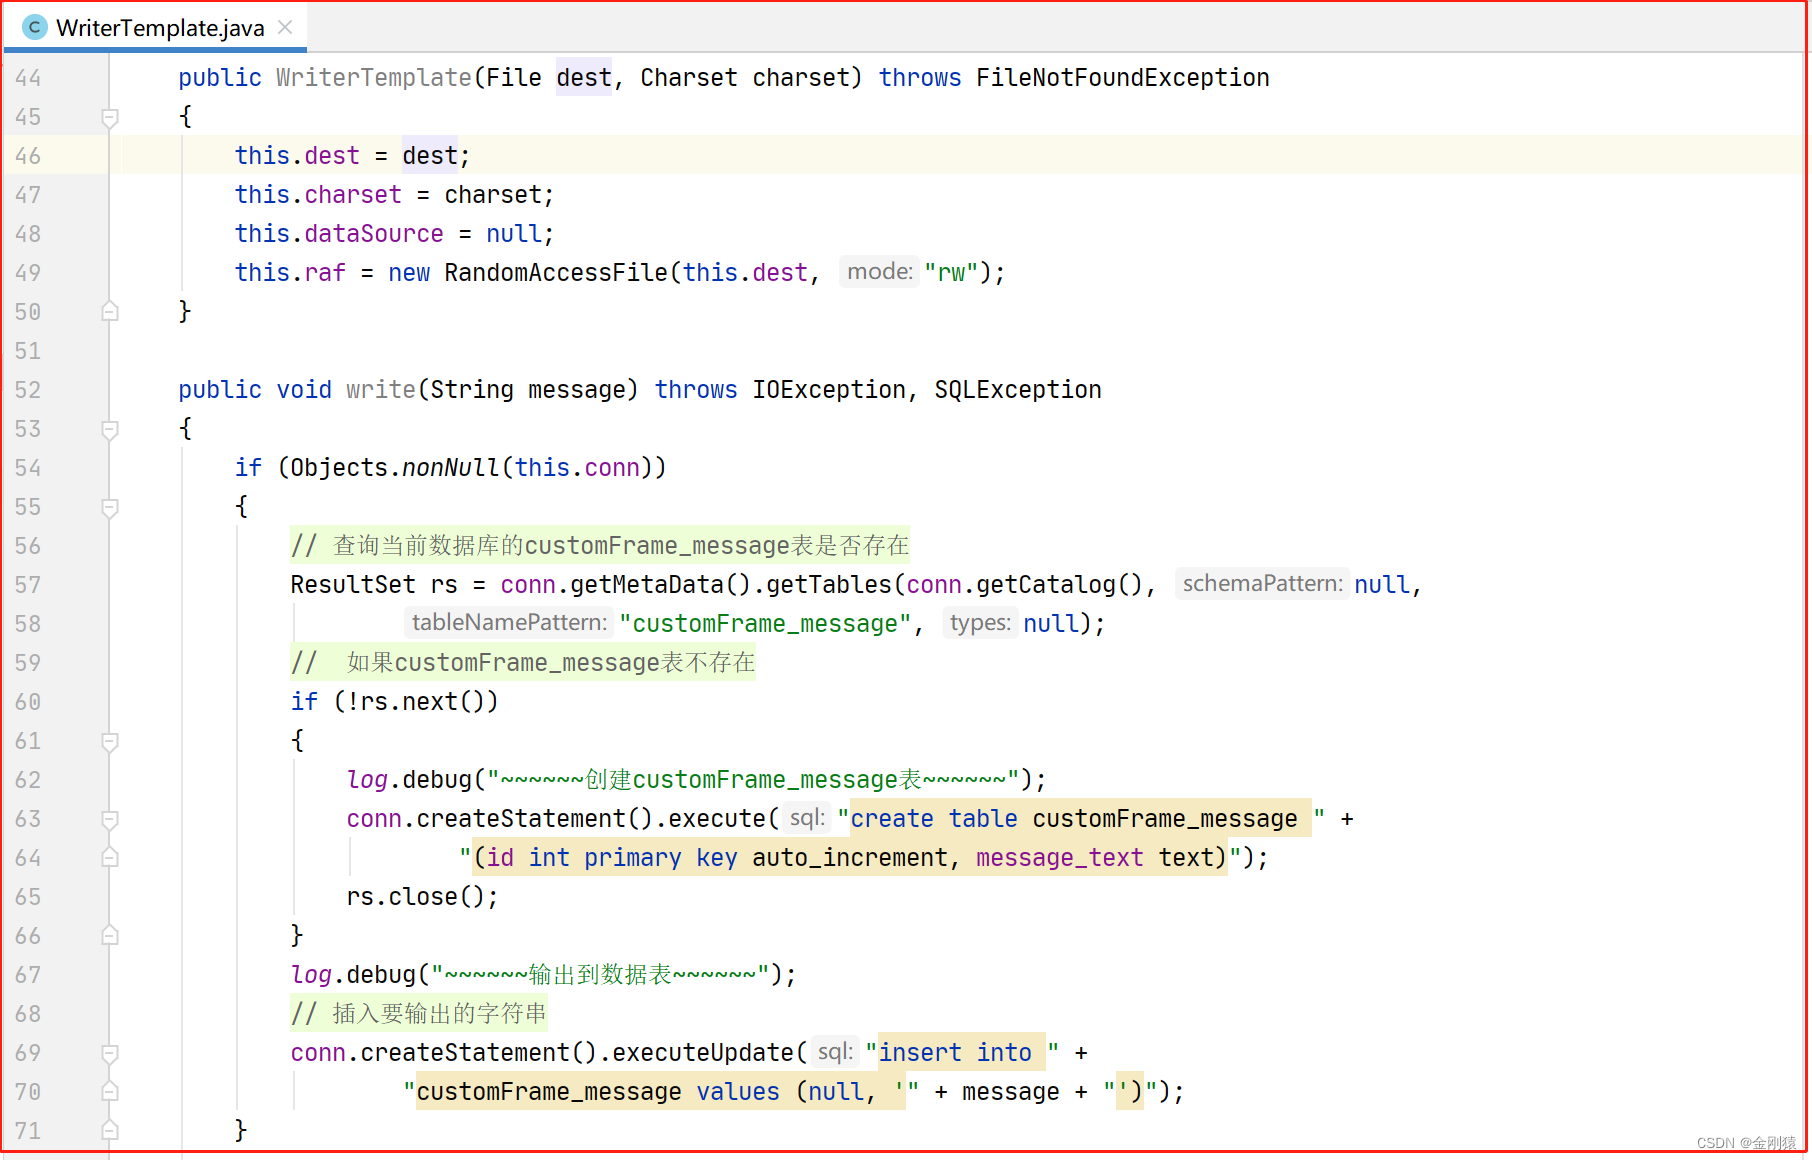Viewport: 1812px width, 1160px height.
Task: Click 'executeUpdate' method call on line 69
Action: point(702,1053)
